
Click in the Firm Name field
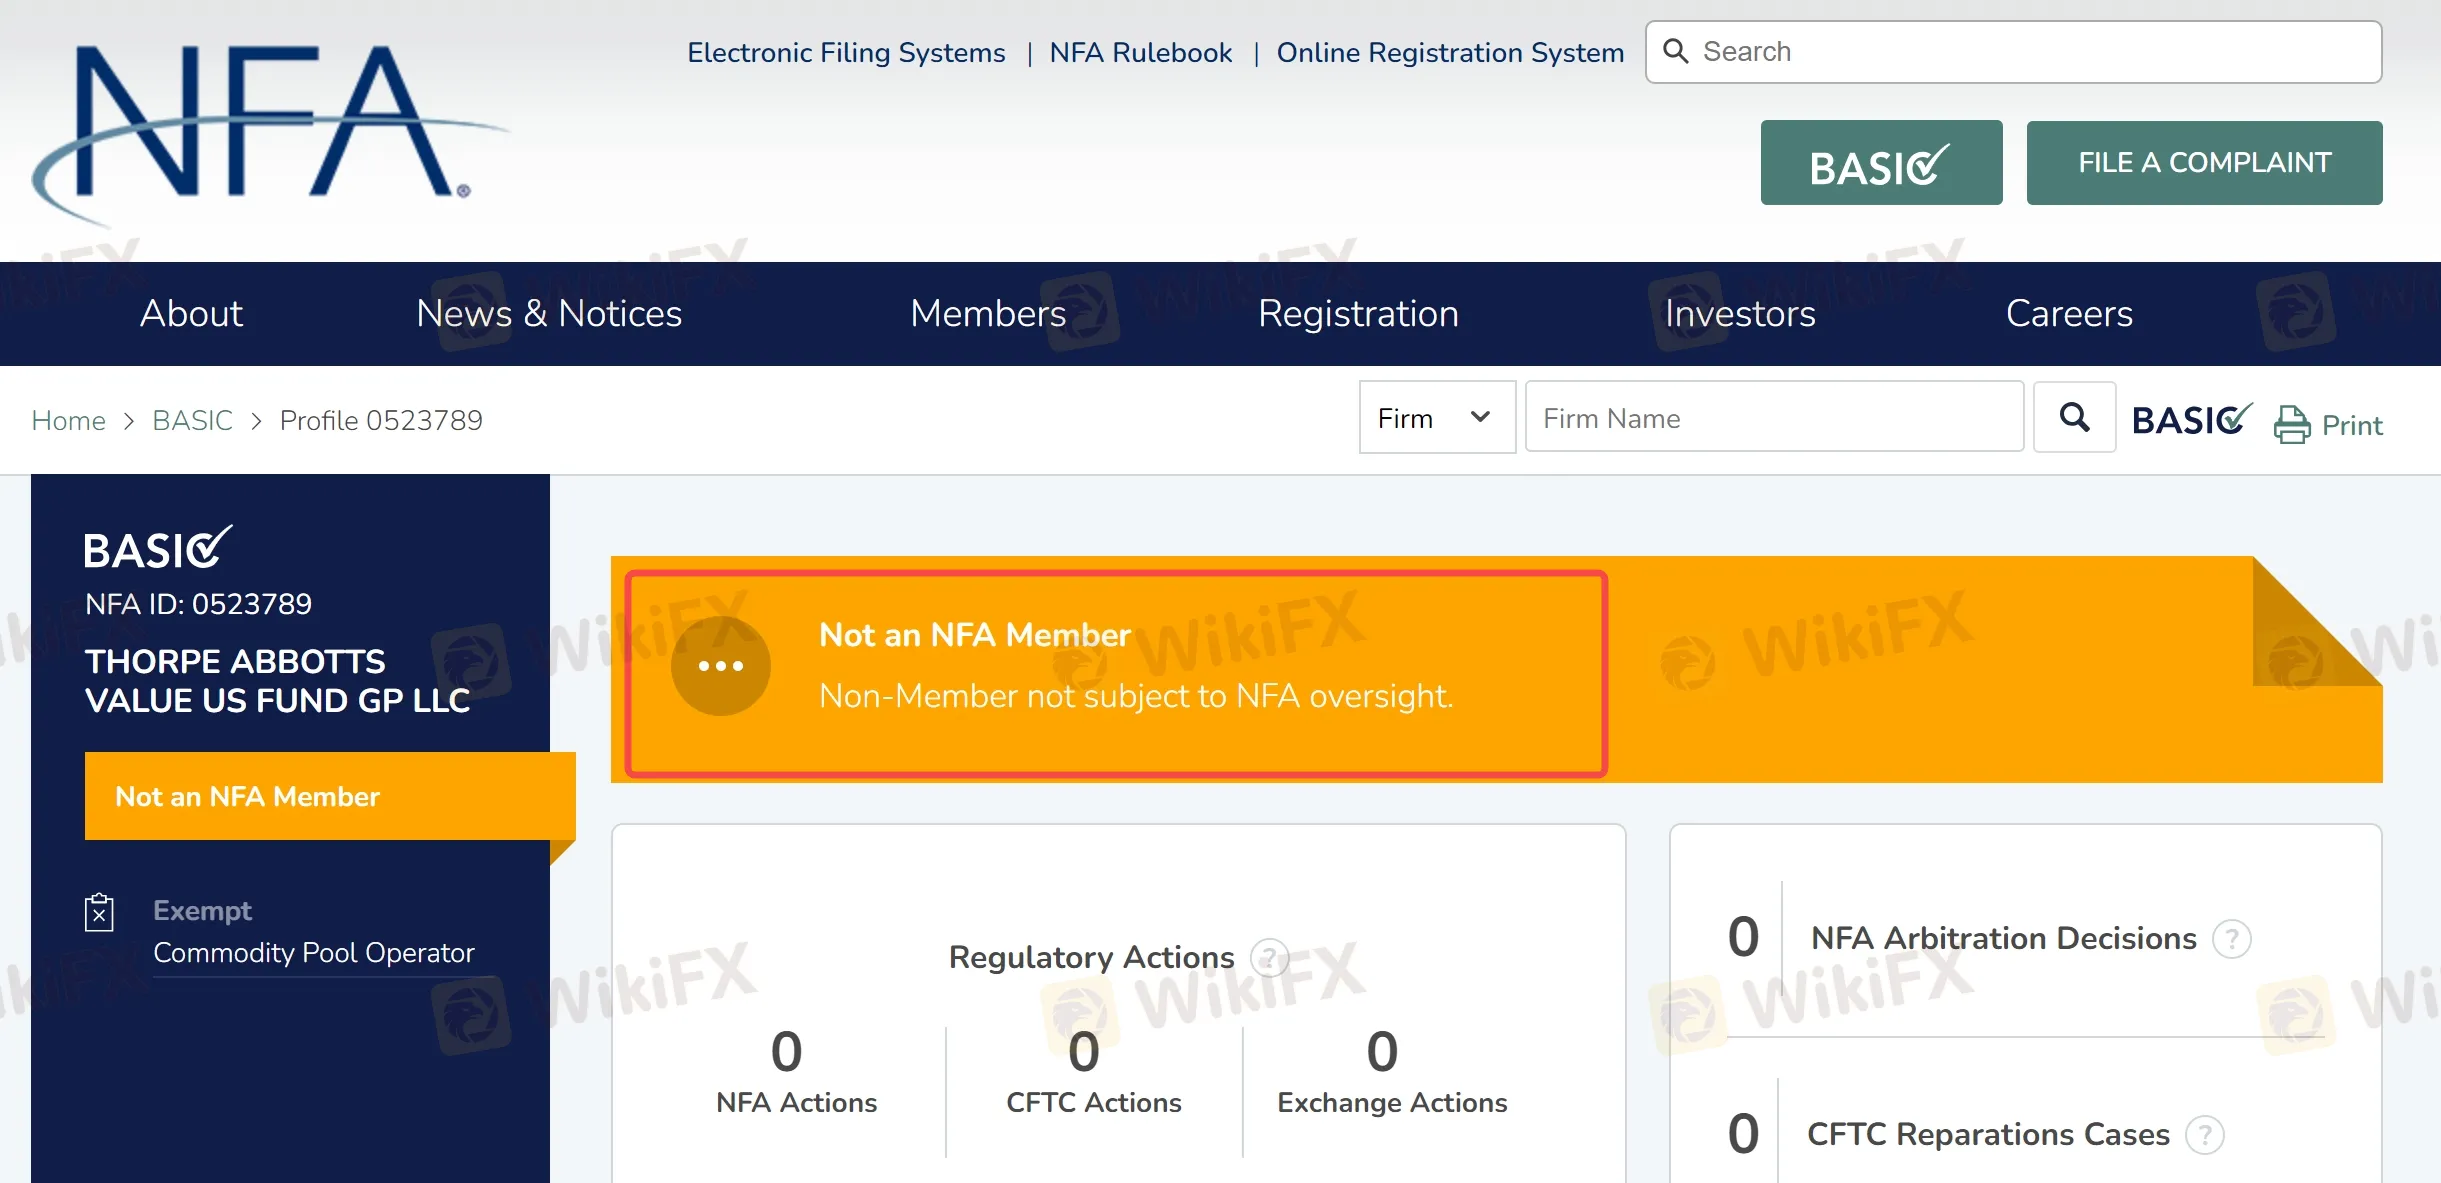tap(1775, 417)
